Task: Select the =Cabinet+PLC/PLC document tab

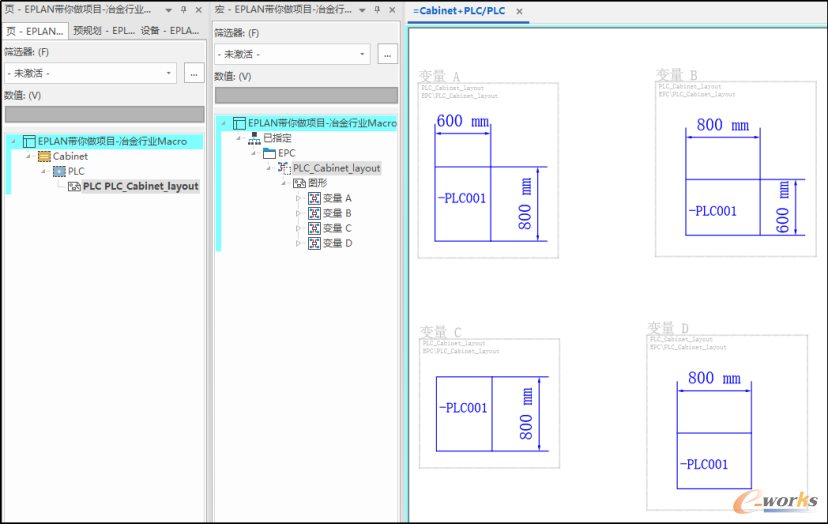Action: [x=459, y=11]
